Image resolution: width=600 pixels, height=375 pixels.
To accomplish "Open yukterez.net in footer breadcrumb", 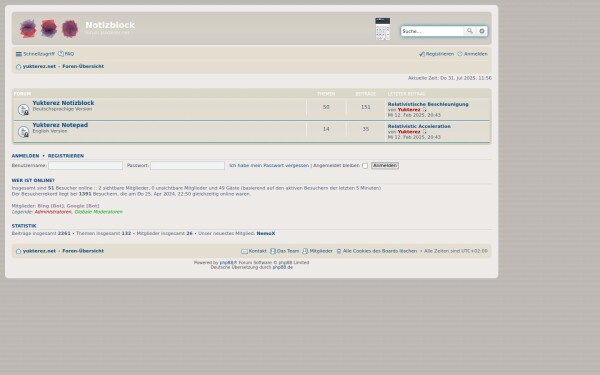I will (x=39, y=251).
